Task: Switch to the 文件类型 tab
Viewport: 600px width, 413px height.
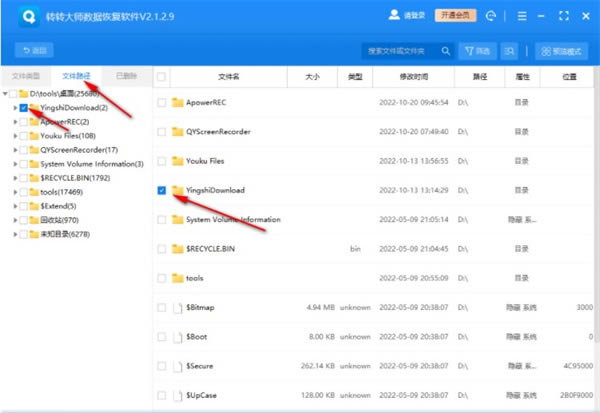Action: (x=26, y=76)
